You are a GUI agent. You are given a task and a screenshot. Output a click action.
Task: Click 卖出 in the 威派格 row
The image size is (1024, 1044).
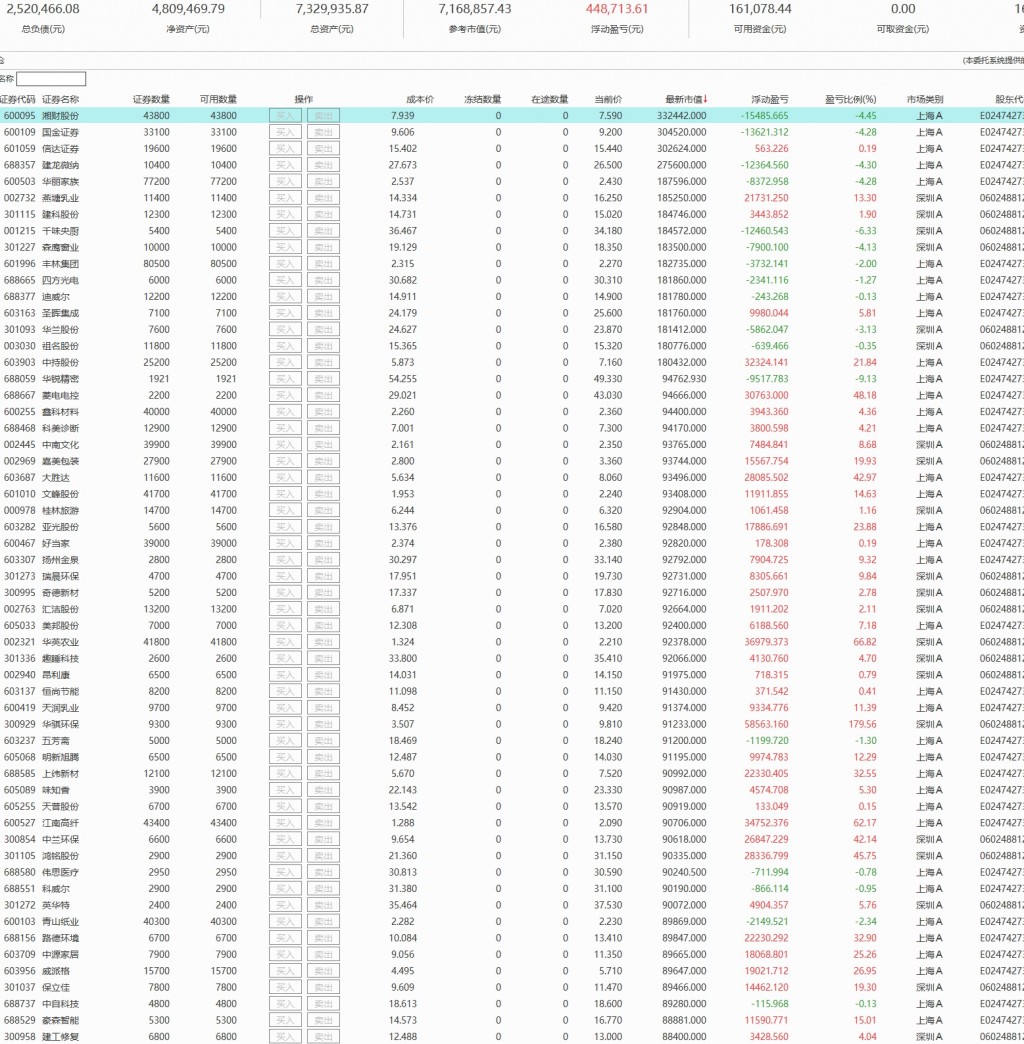(x=324, y=971)
